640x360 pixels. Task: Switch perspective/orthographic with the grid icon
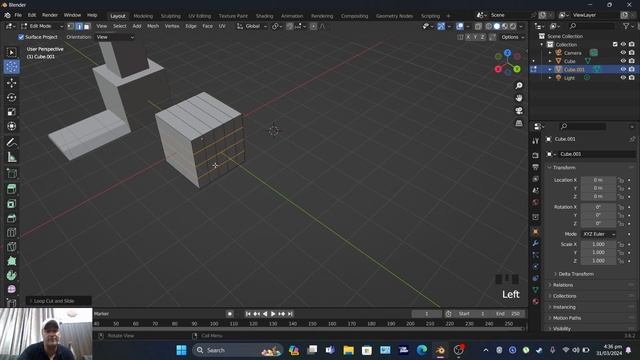pyautogui.click(x=519, y=123)
